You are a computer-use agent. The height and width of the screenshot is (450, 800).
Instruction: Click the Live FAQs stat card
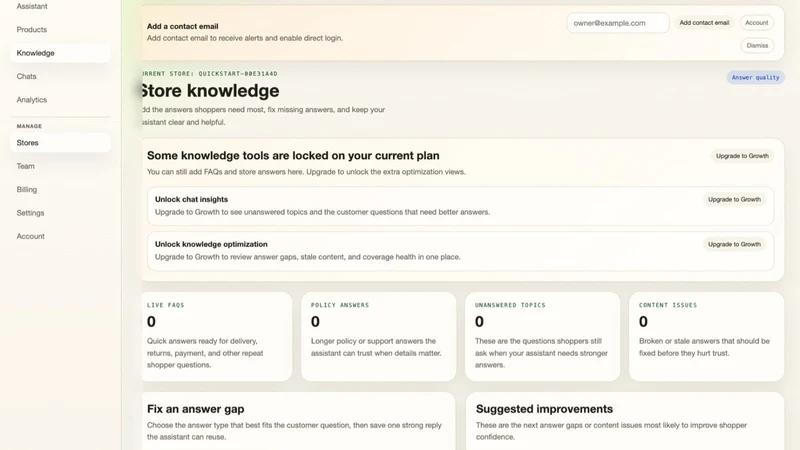click(x=216, y=336)
